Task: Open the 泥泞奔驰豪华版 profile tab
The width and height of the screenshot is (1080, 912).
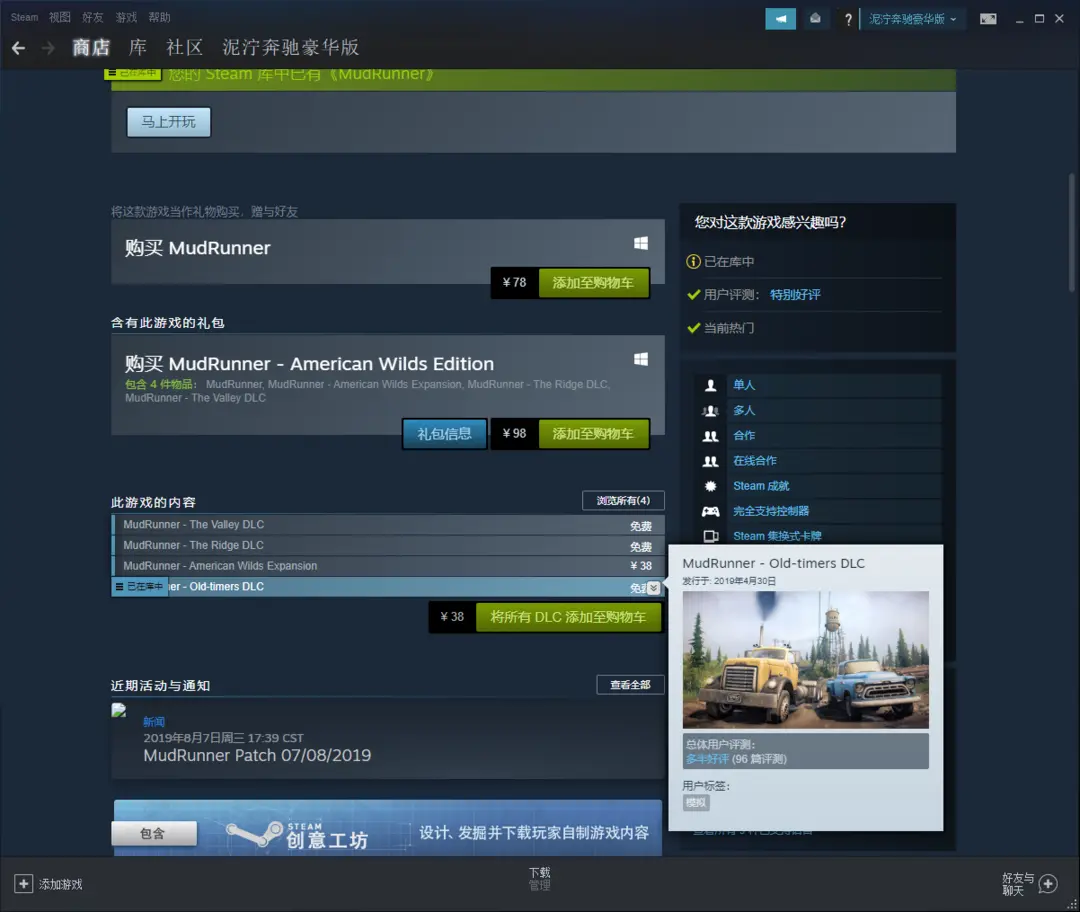Action: pyautogui.click(x=291, y=48)
